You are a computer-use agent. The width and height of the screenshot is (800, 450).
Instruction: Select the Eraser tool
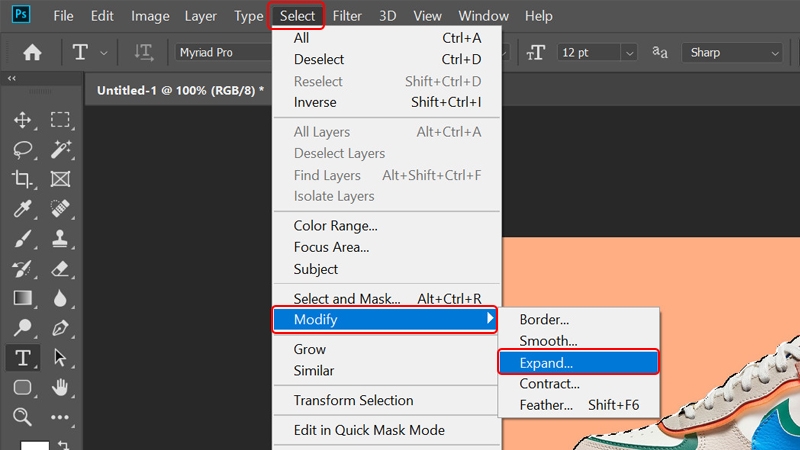(x=60, y=268)
